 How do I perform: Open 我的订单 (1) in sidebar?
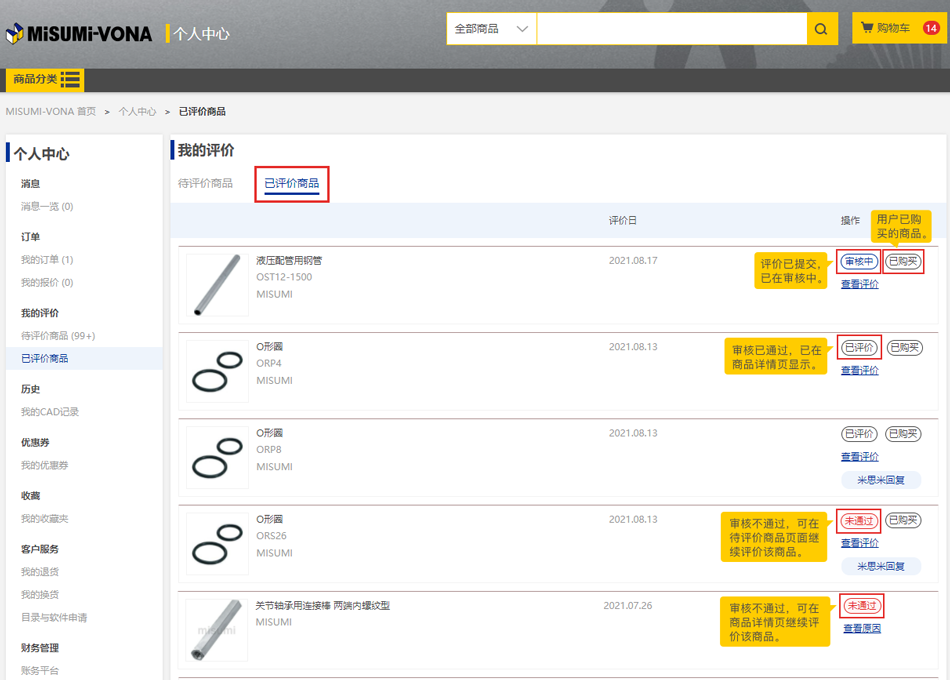47,260
